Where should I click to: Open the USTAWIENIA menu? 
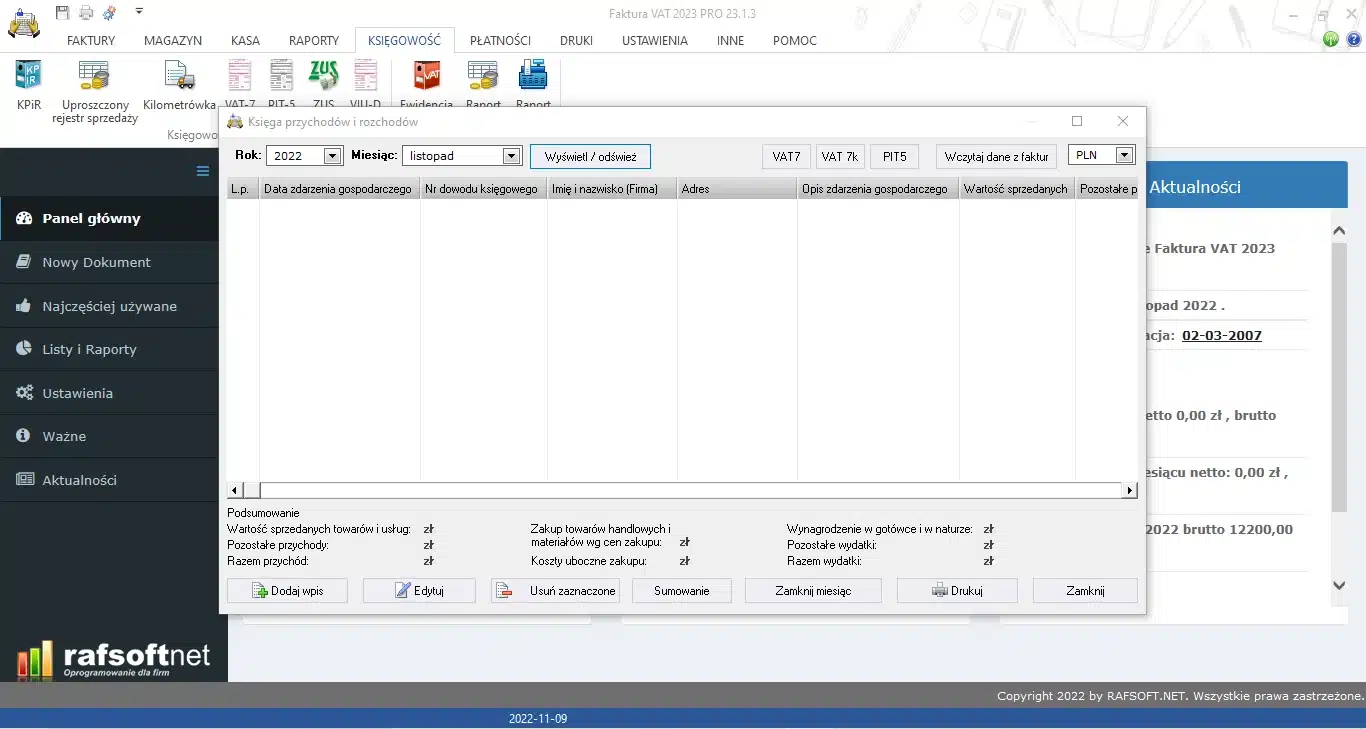[x=654, y=41]
